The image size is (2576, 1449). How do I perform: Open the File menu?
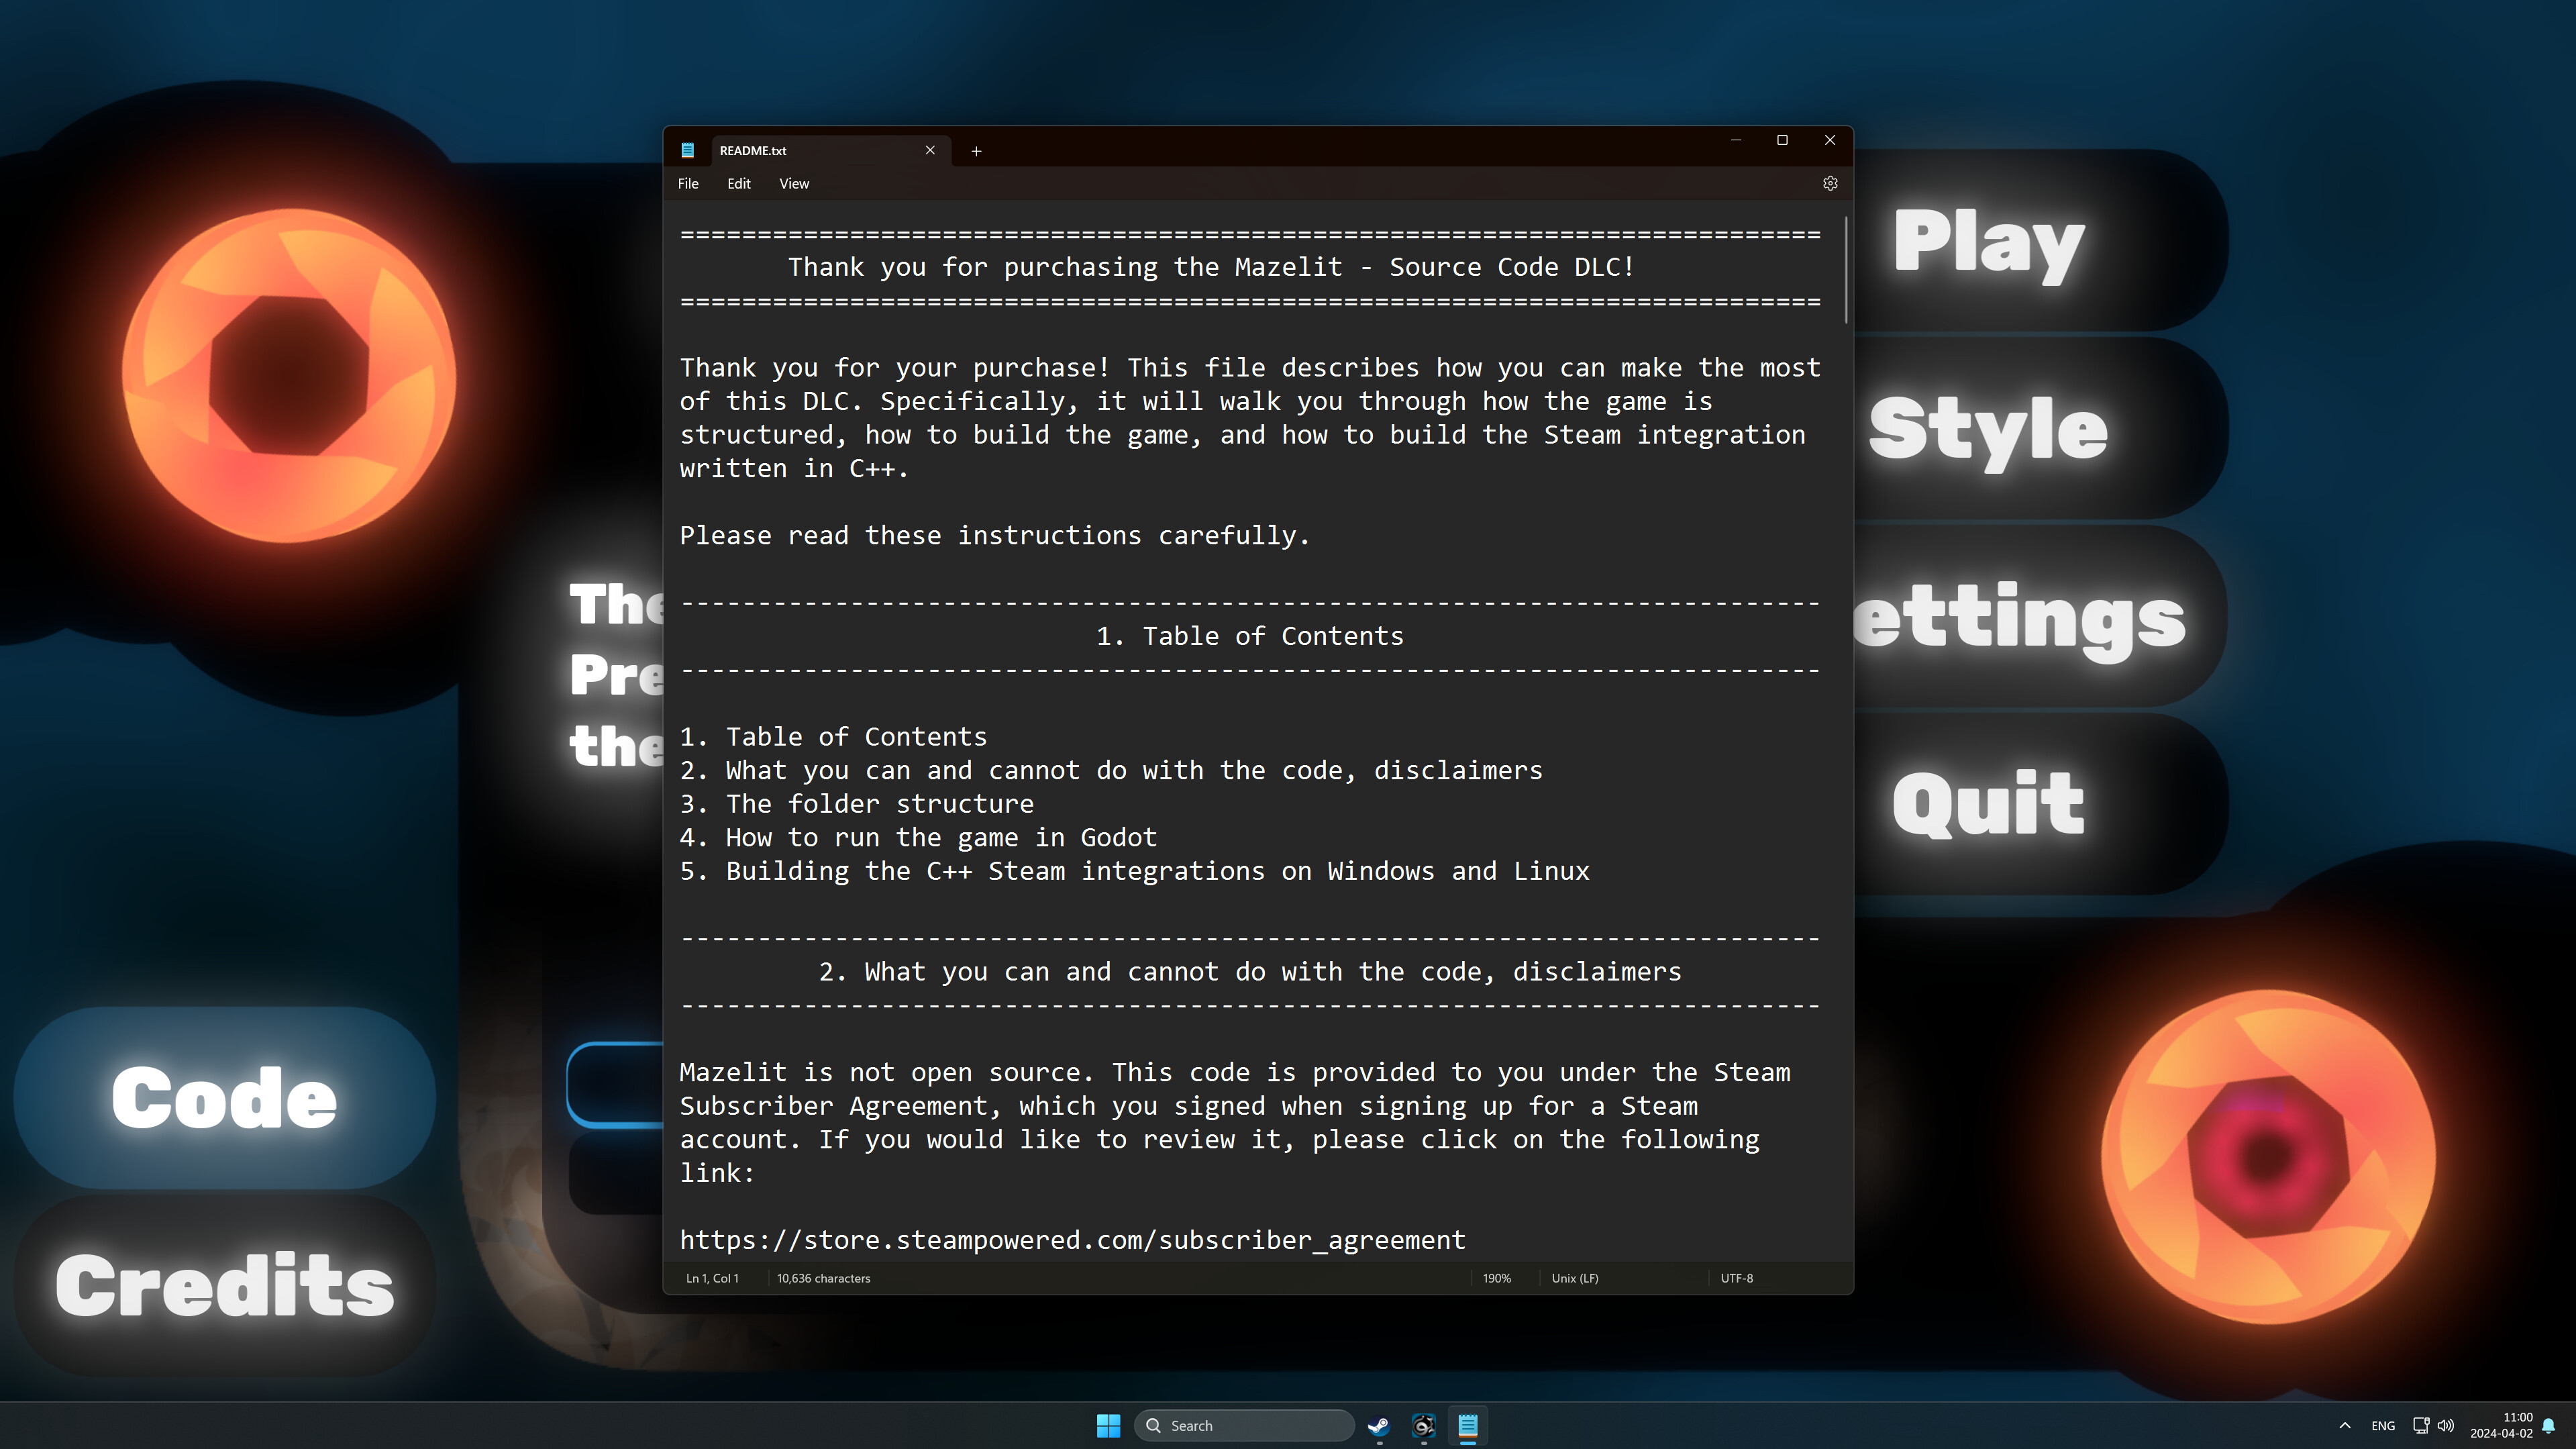coord(688,183)
